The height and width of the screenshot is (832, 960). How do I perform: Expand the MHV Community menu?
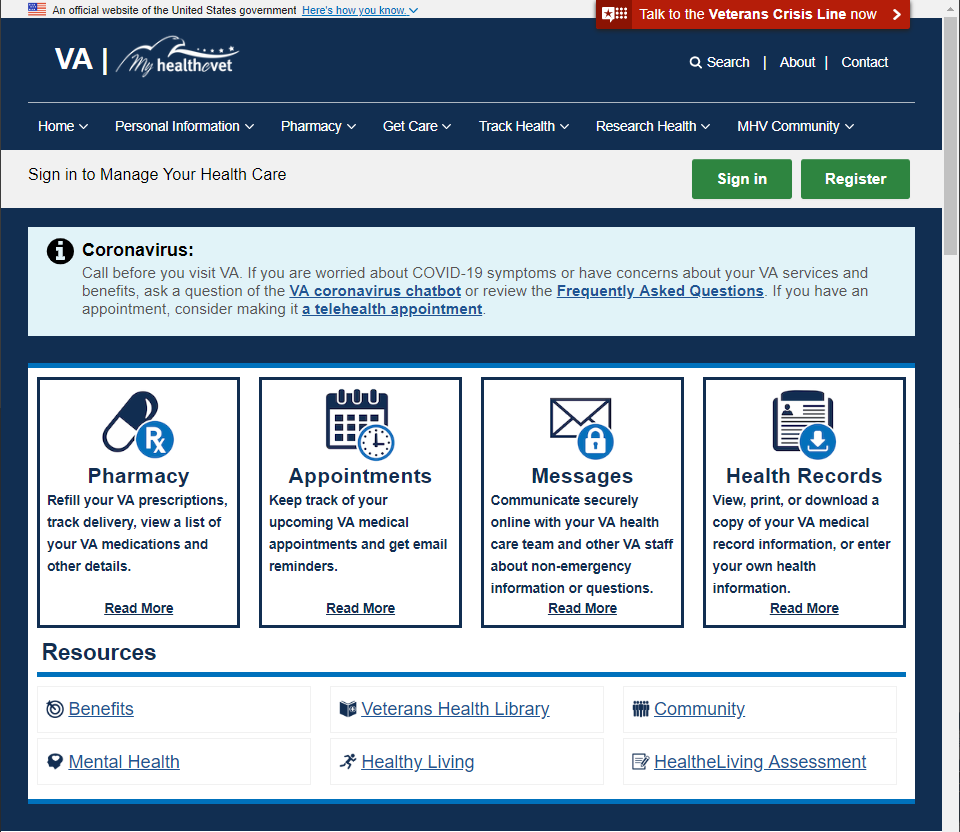(795, 126)
